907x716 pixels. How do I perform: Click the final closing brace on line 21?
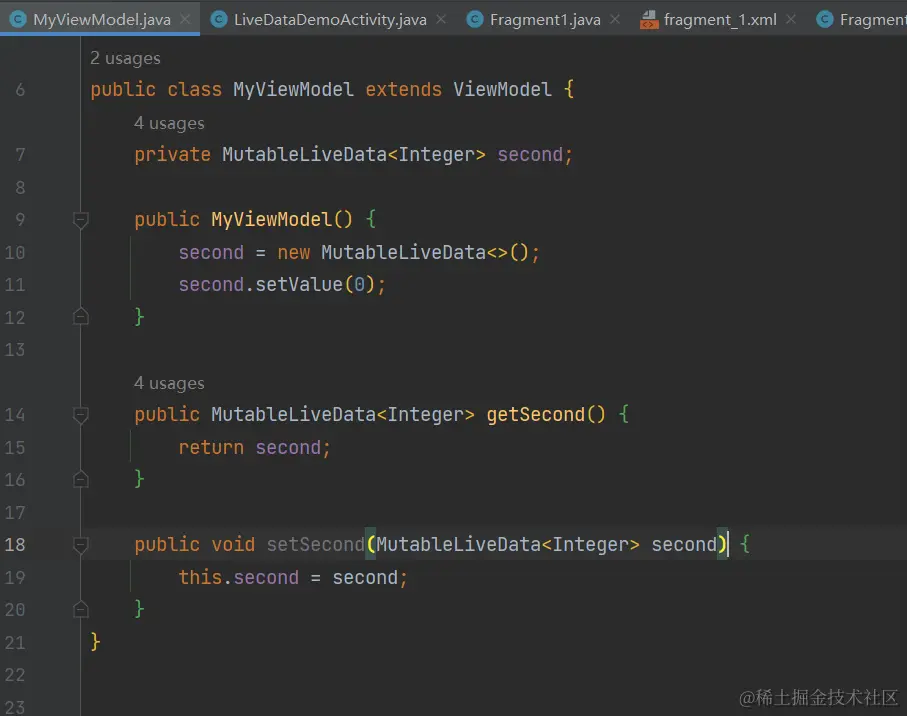95,642
